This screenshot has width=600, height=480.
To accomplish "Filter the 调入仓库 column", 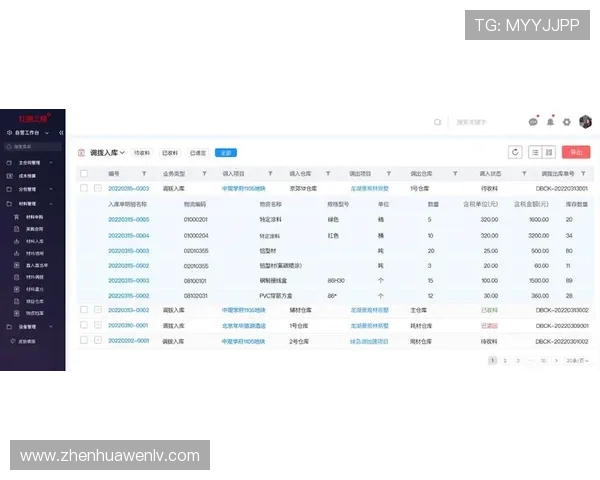I will (328, 173).
